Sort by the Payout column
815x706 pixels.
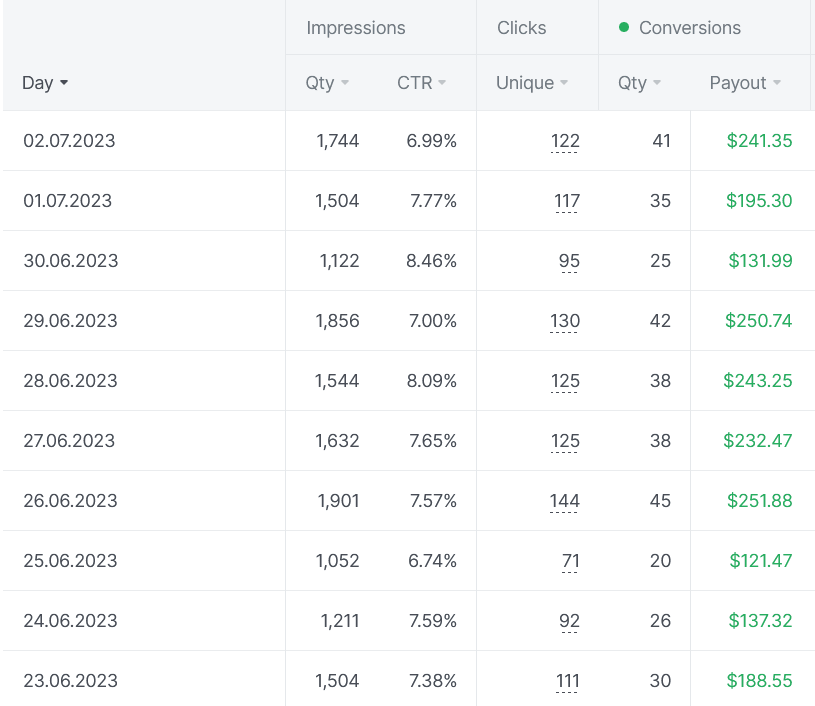coord(745,83)
